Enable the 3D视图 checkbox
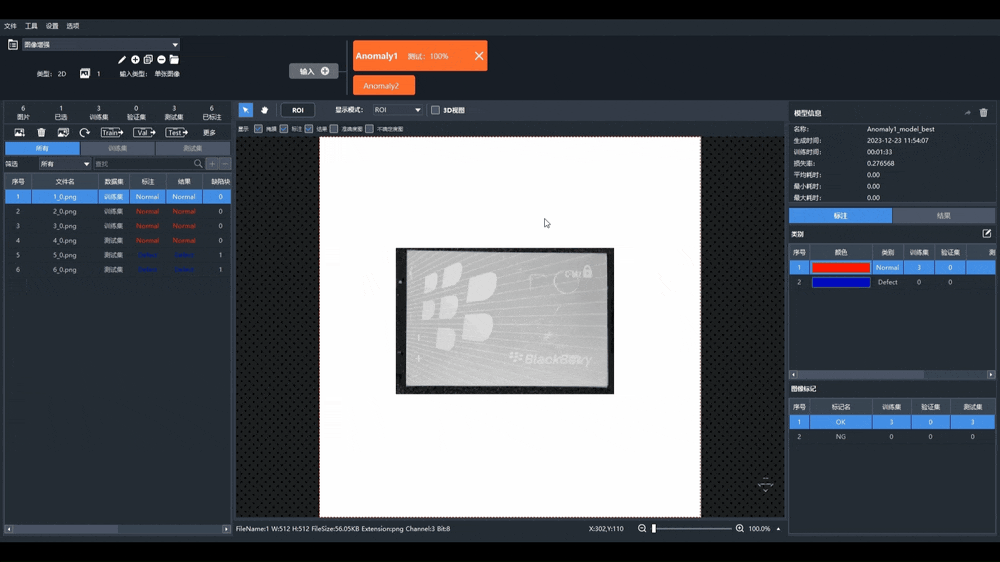The height and width of the screenshot is (562, 1000). 436,110
